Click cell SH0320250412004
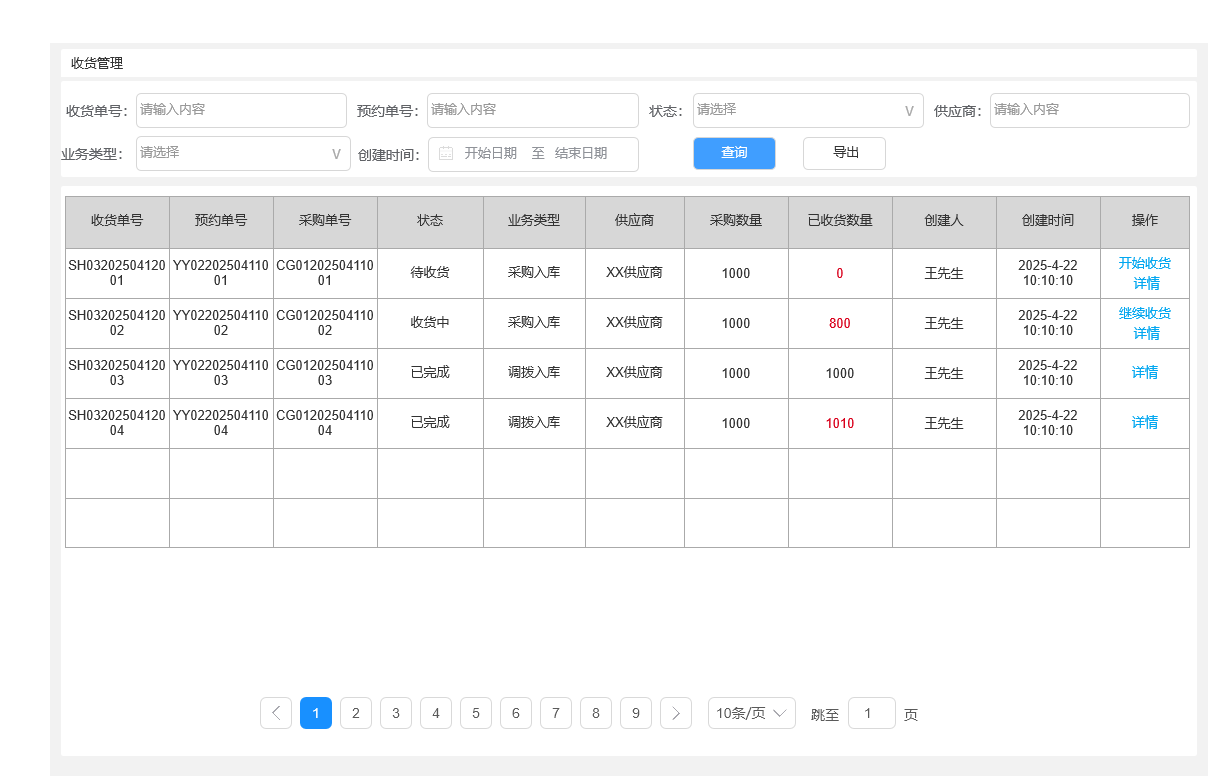Viewport: 1208px width, 776px height. [x=117, y=423]
